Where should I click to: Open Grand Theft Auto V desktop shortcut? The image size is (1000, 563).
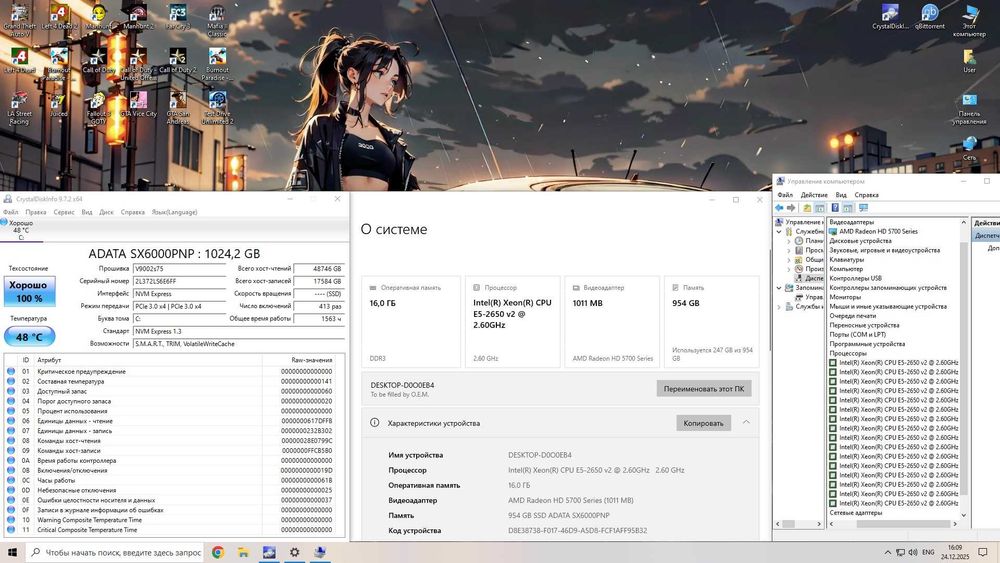(19, 20)
